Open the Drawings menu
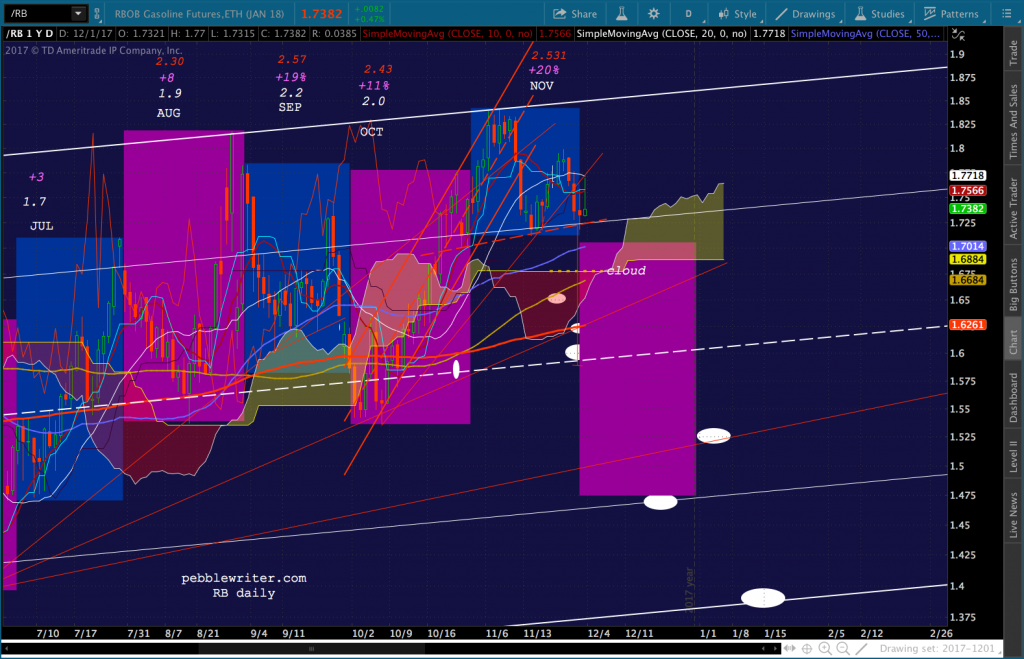 (x=806, y=14)
